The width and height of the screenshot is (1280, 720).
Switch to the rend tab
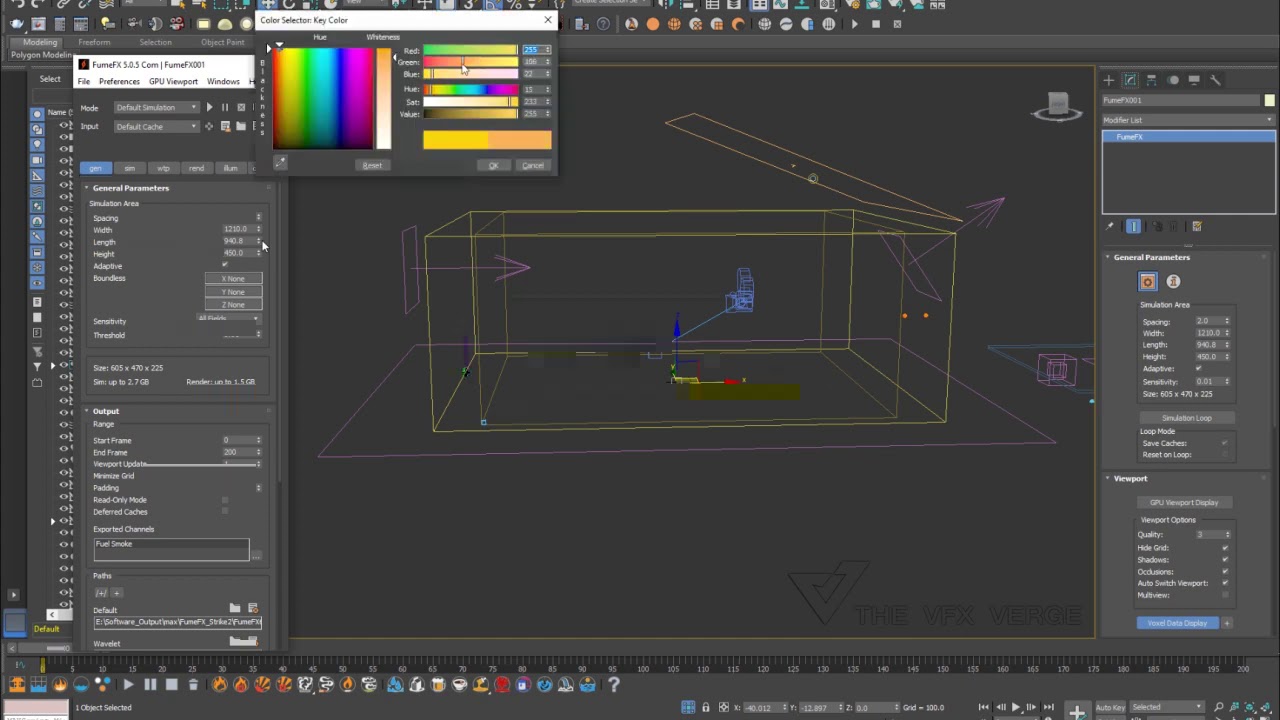coord(196,168)
